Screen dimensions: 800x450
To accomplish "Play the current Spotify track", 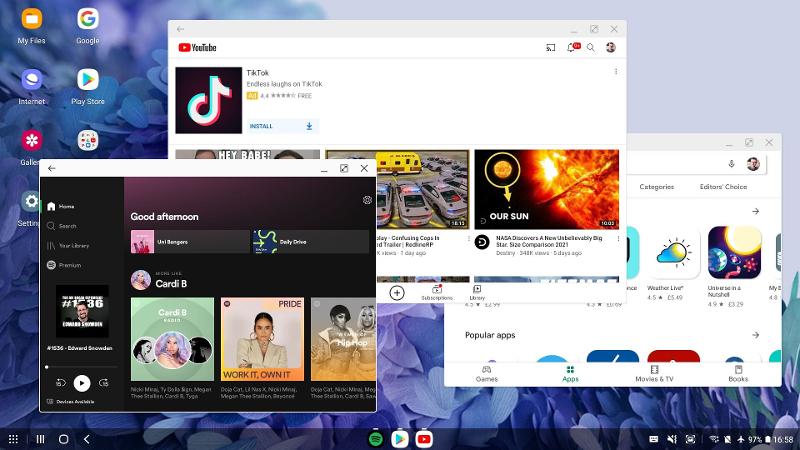I will (x=82, y=383).
